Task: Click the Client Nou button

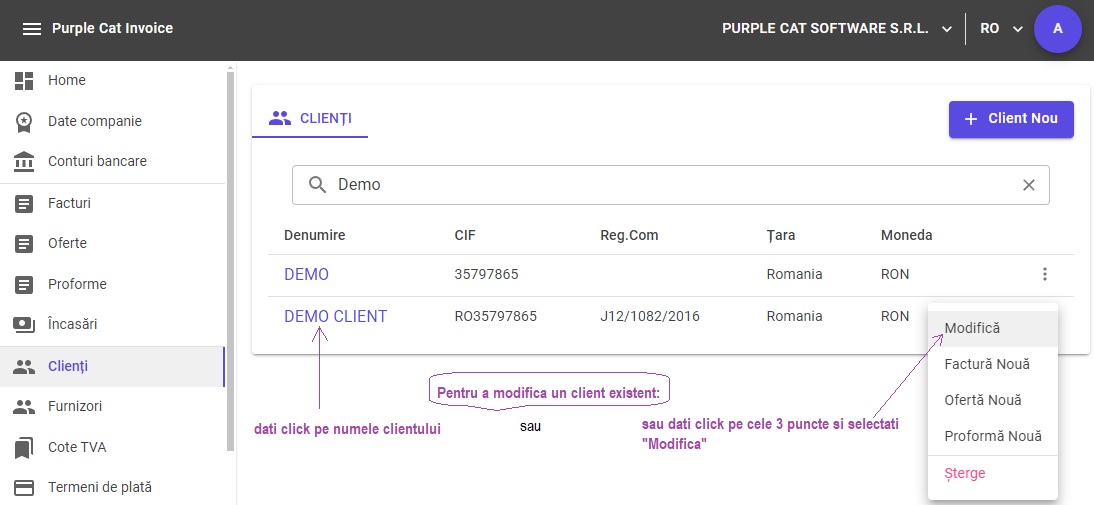Action: pyautogui.click(x=1011, y=119)
